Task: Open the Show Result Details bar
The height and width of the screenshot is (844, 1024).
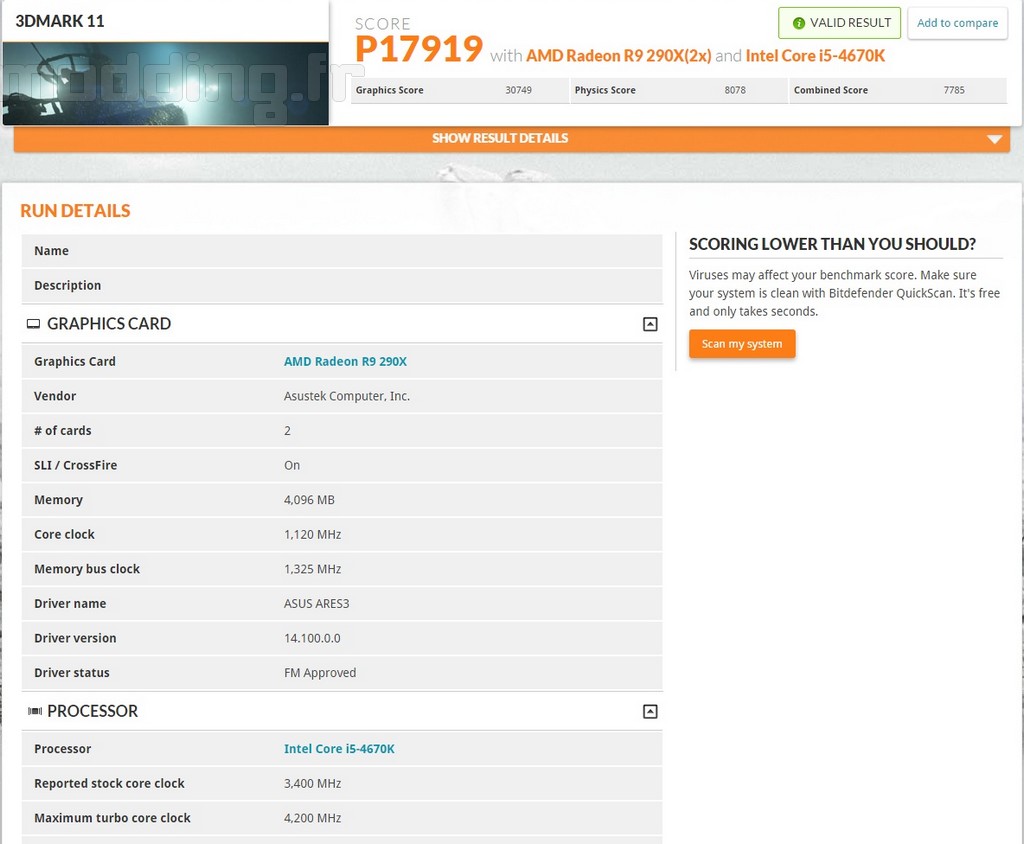Action: pos(512,138)
